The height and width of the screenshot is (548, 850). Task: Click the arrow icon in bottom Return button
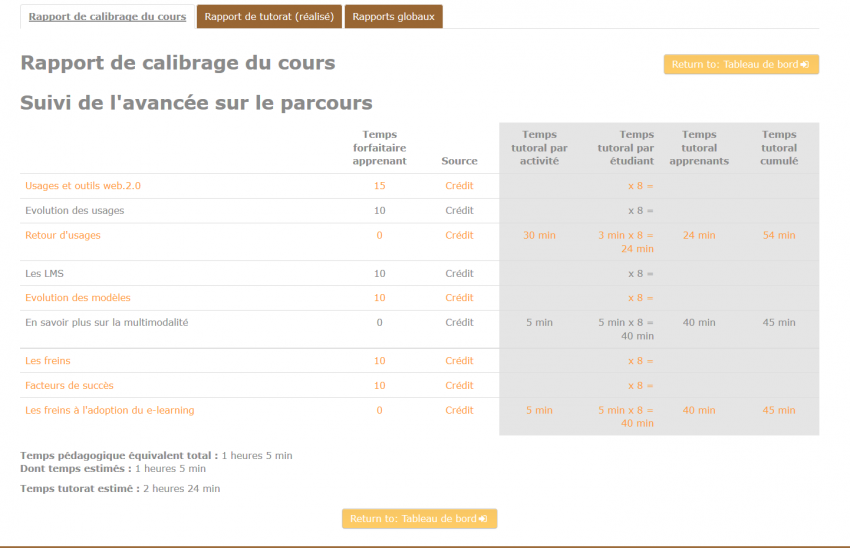point(483,519)
